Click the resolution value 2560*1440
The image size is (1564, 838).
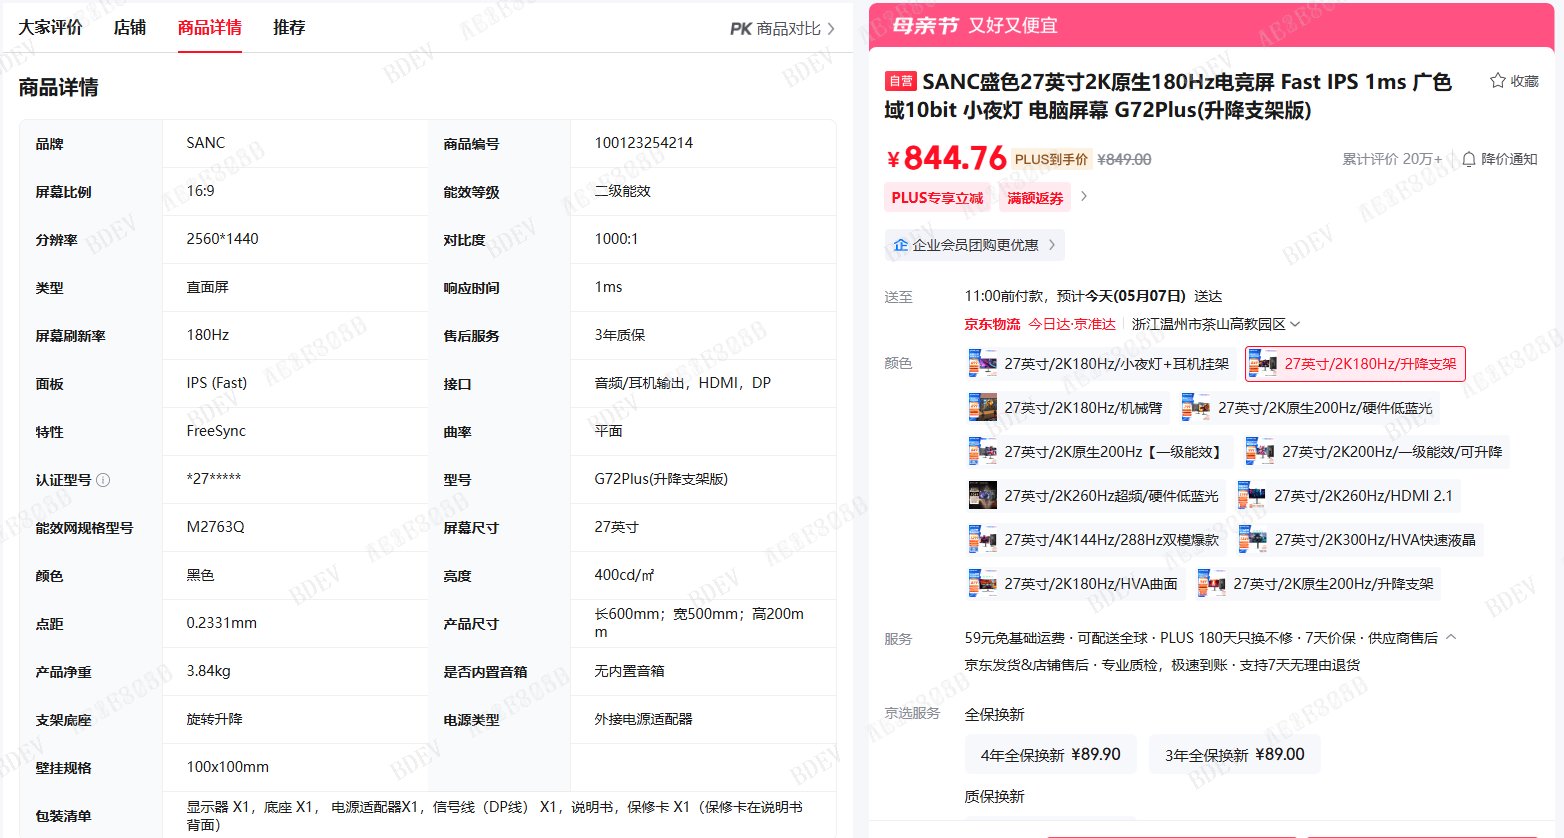[222, 239]
